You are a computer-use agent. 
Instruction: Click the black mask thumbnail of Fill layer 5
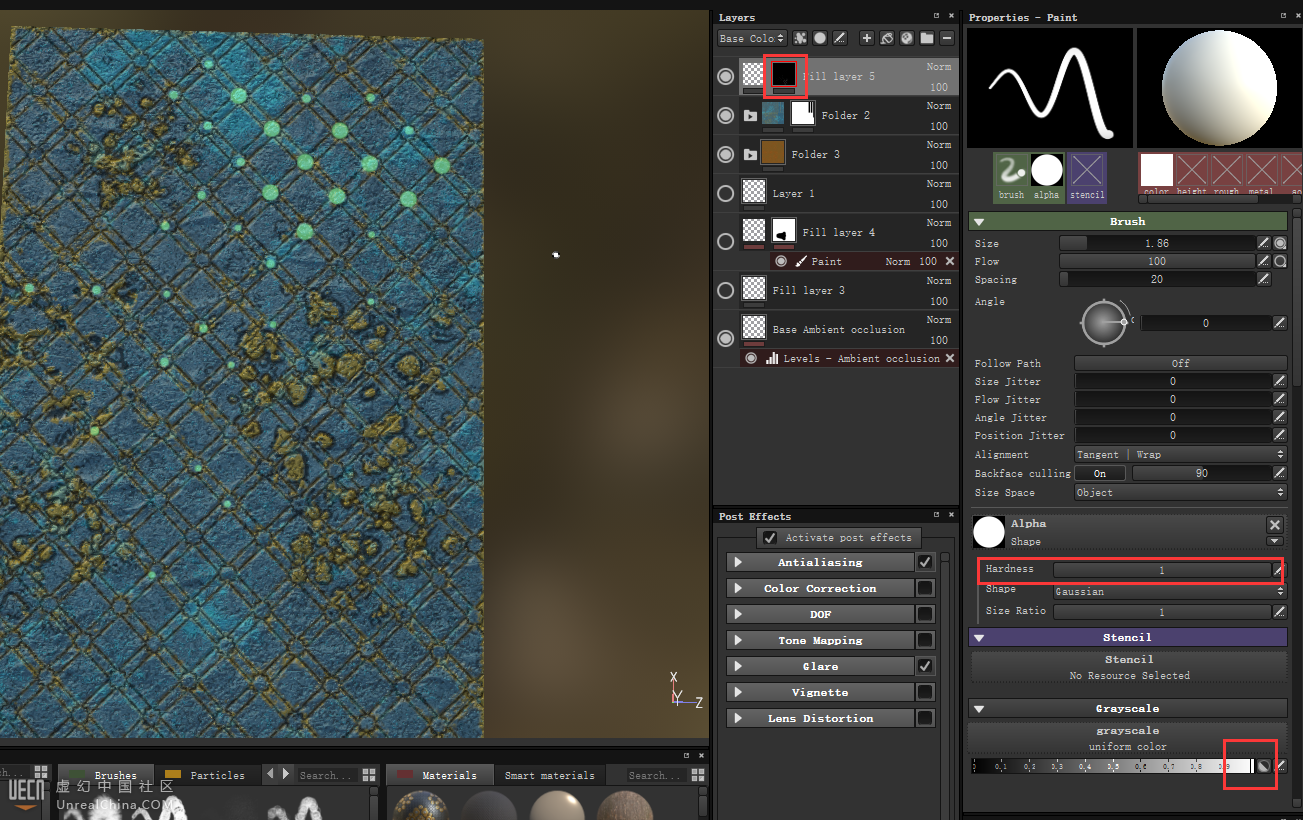(x=784, y=75)
